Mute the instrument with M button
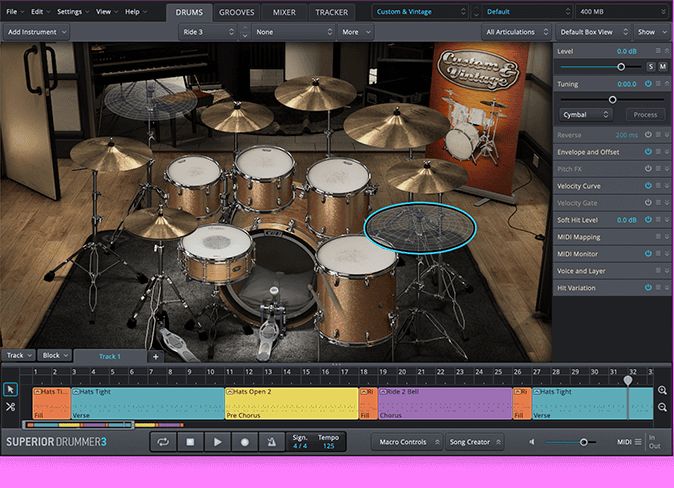The height and width of the screenshot is (488, 674). tap(662, 67)
